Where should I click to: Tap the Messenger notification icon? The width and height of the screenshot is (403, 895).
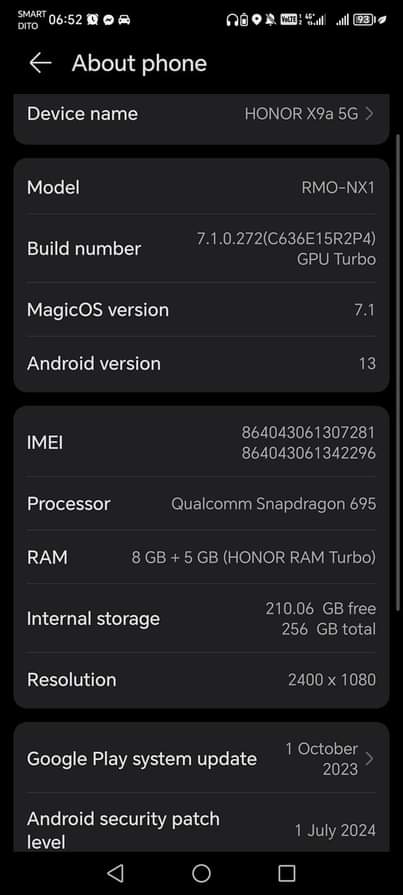click(108, 19)
